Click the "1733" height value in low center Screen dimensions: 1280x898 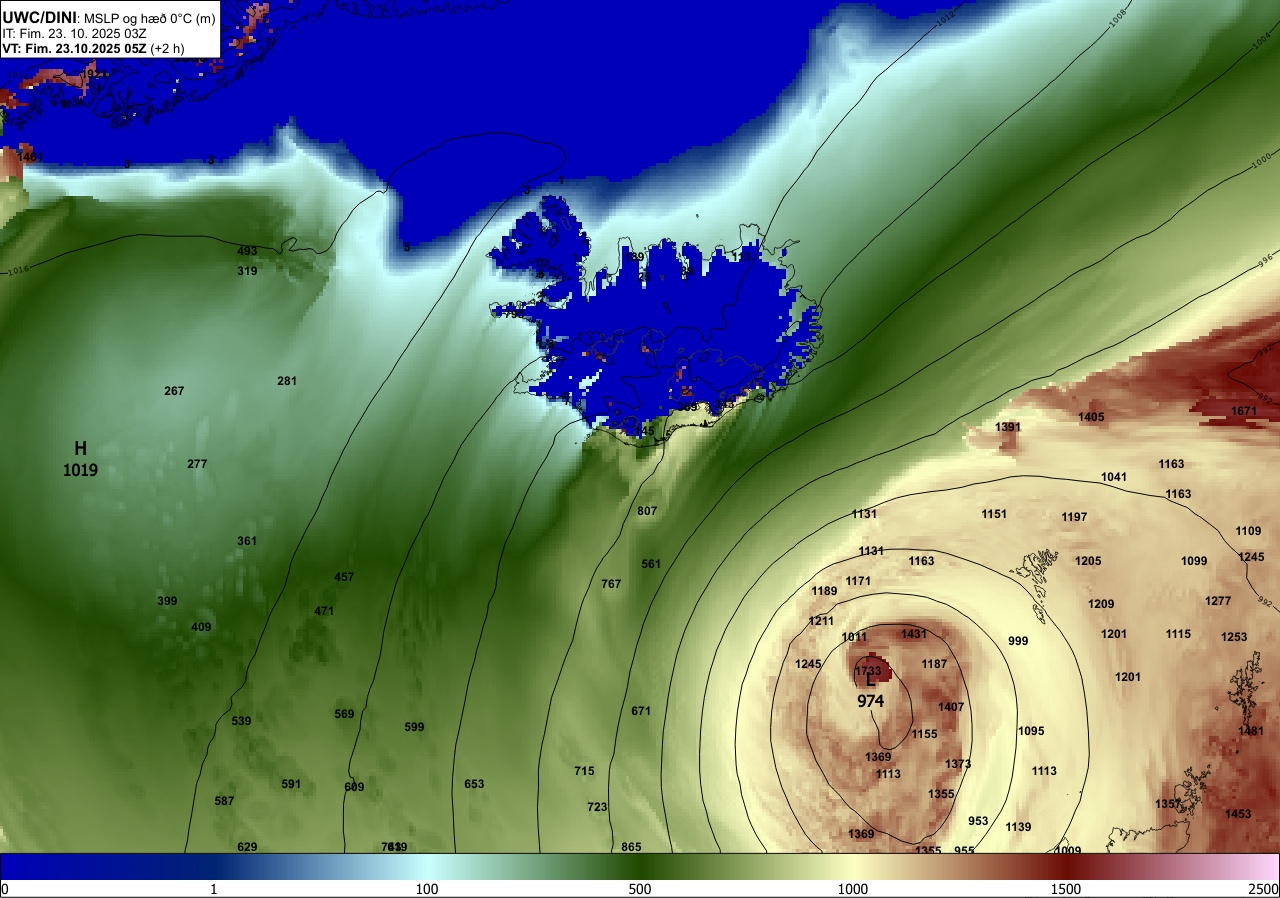[x=868, y=671]
